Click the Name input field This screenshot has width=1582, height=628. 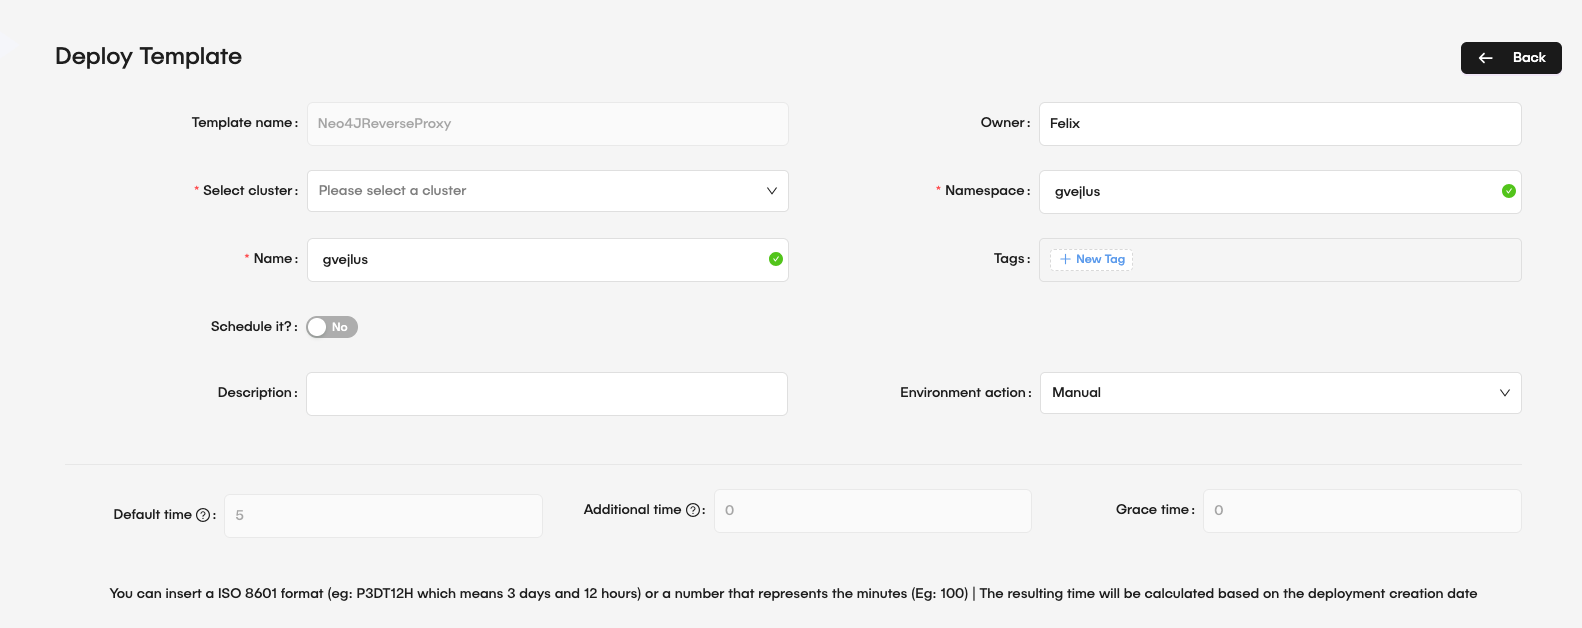point(540,260)
